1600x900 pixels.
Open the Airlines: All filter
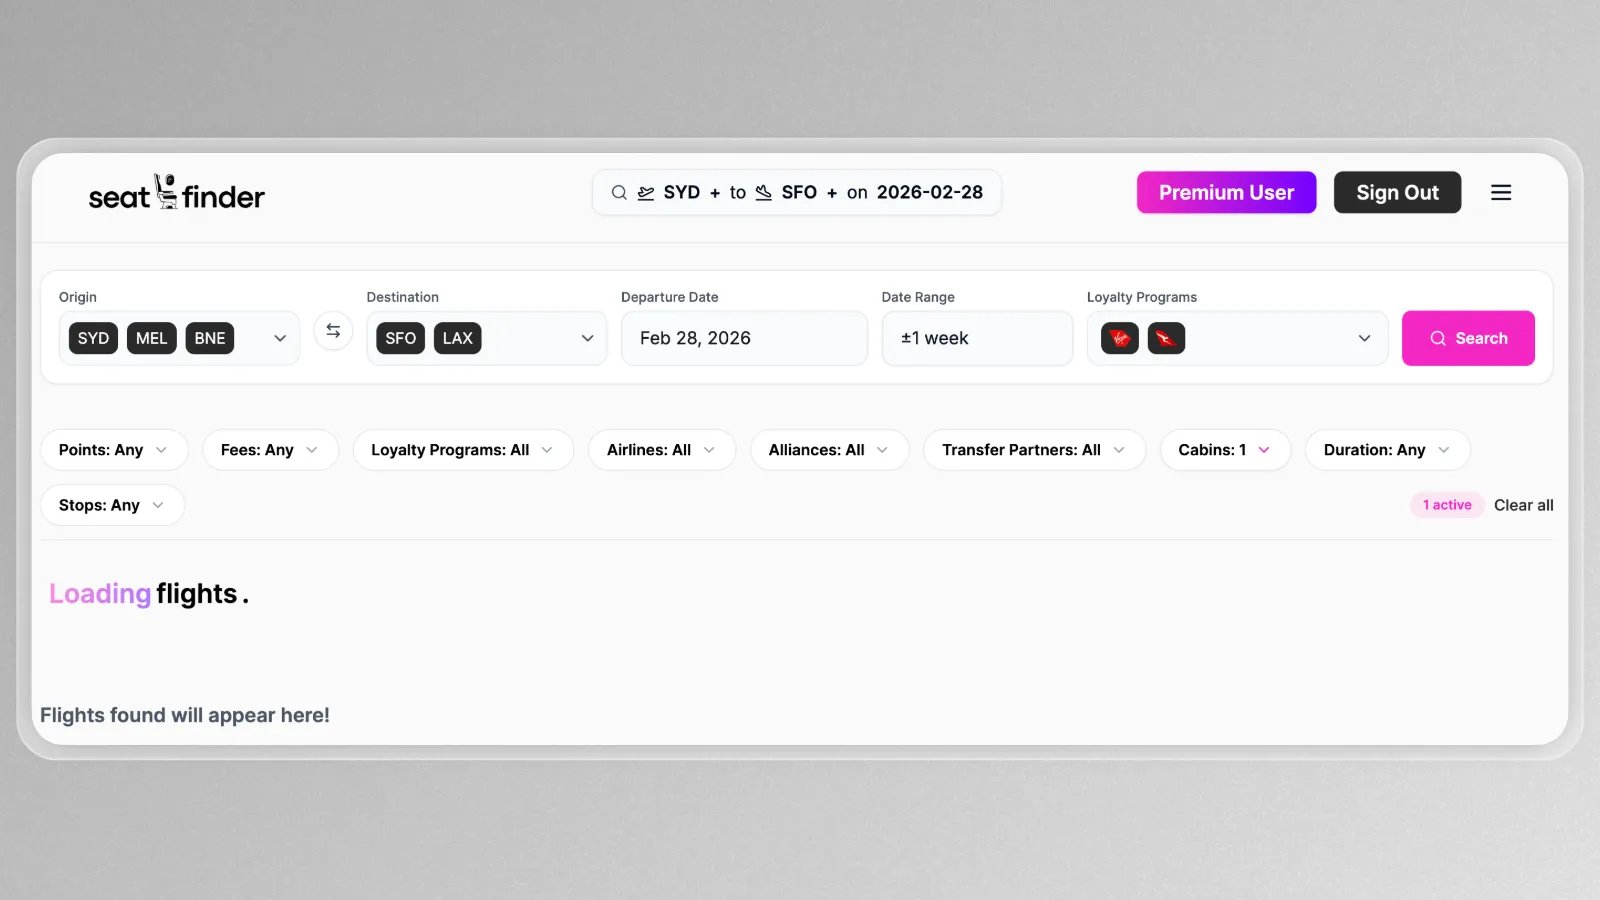coord(662,450)
